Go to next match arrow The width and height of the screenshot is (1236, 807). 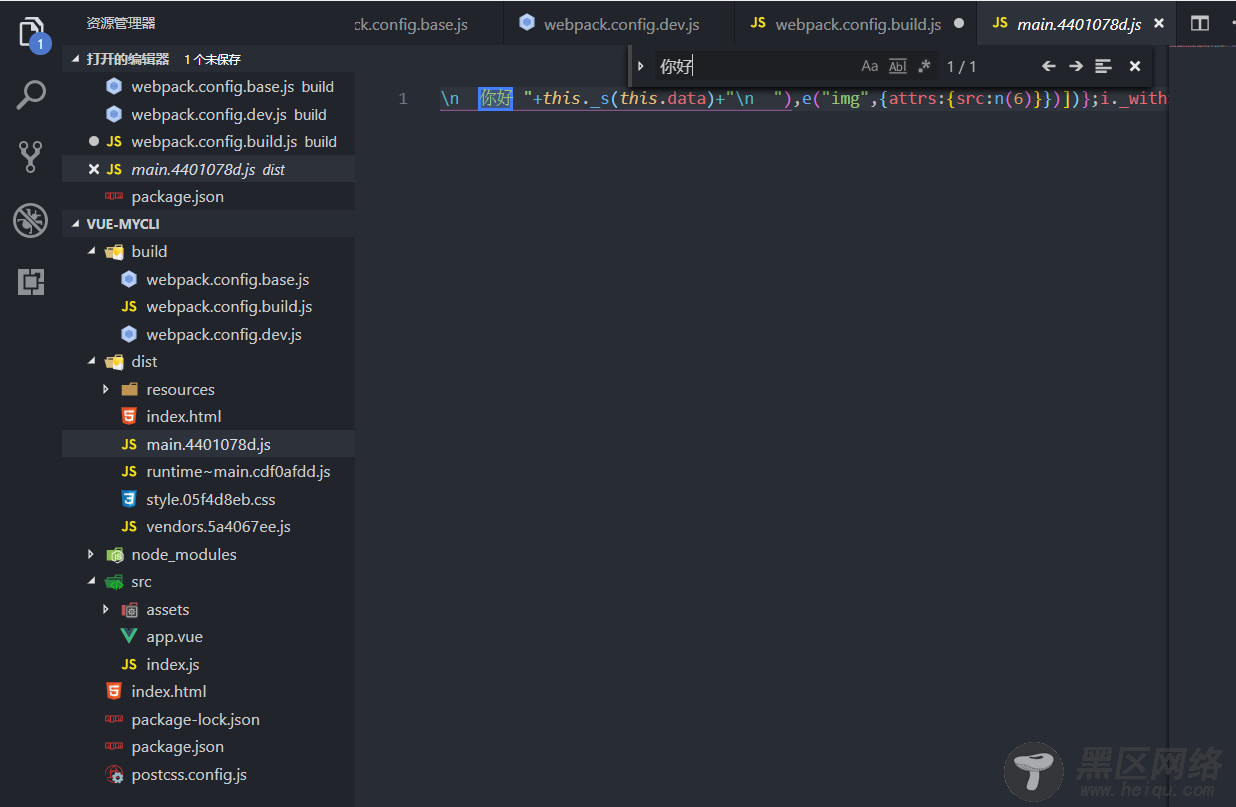click(x=1076, y=66)
